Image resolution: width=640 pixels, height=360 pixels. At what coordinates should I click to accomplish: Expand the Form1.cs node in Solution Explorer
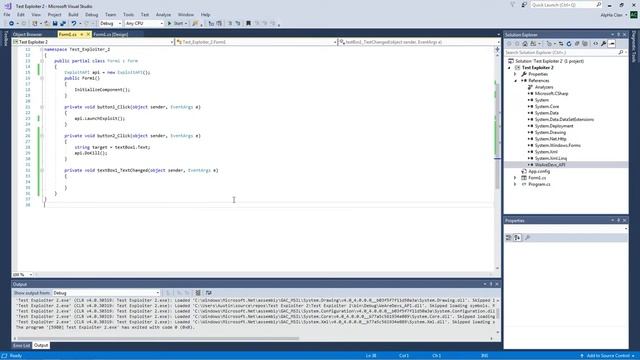[516, 178]
